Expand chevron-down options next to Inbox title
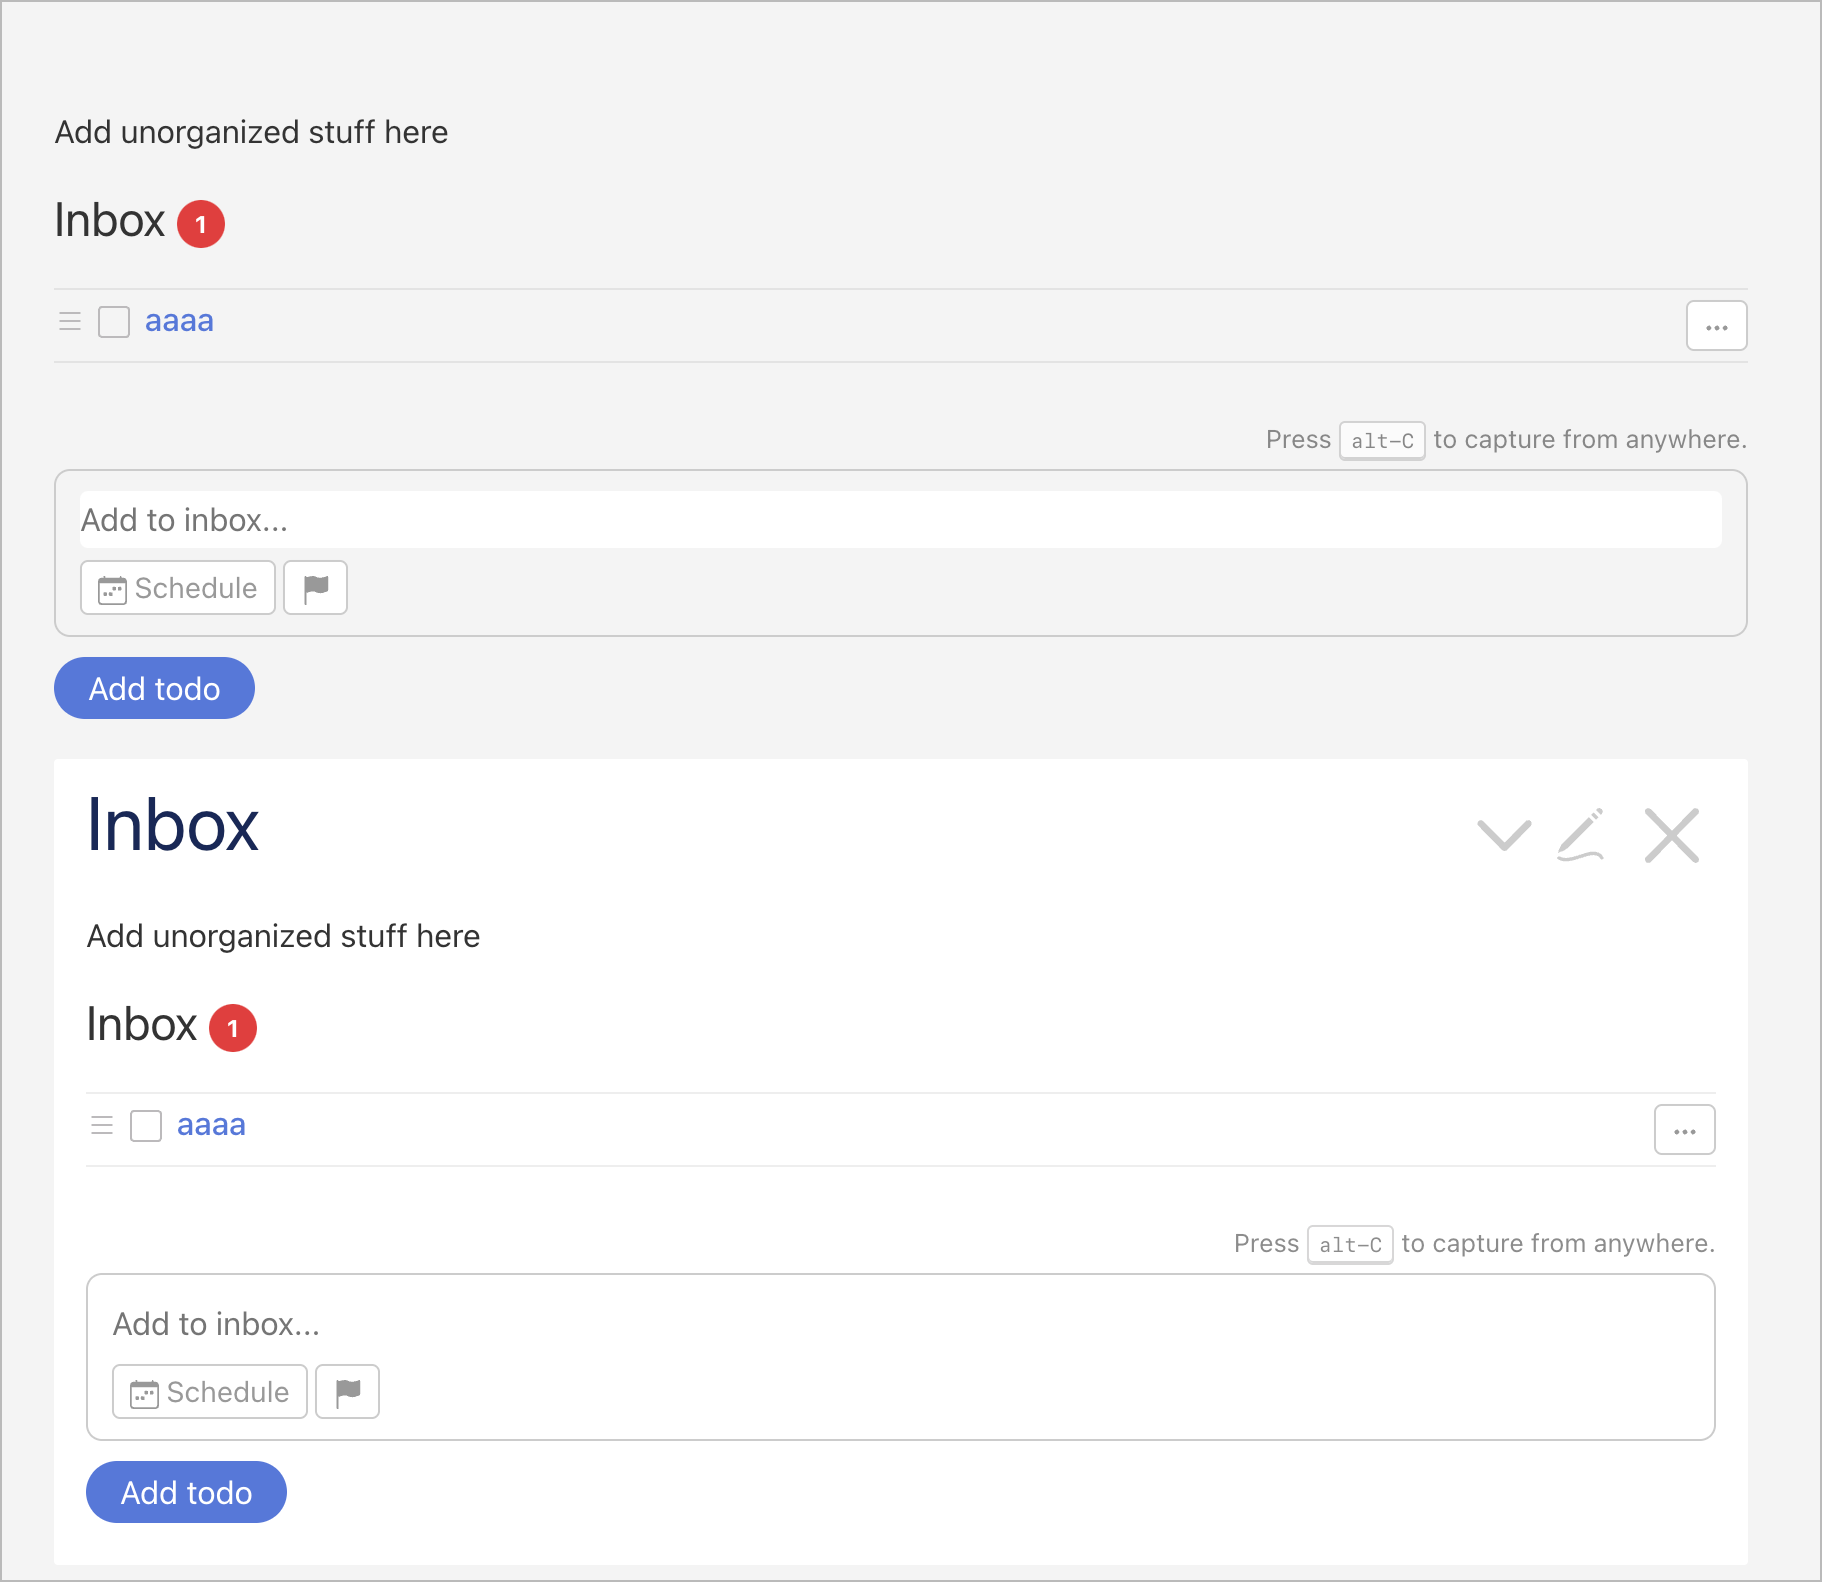1822x1582 pixels. coord(1504,835)
